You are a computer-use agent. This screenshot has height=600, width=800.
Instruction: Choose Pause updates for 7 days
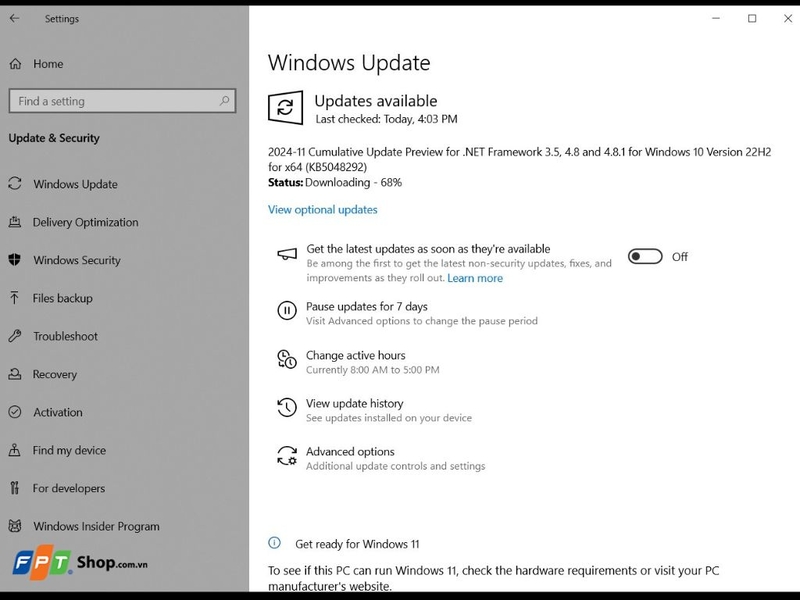point(367,306)
